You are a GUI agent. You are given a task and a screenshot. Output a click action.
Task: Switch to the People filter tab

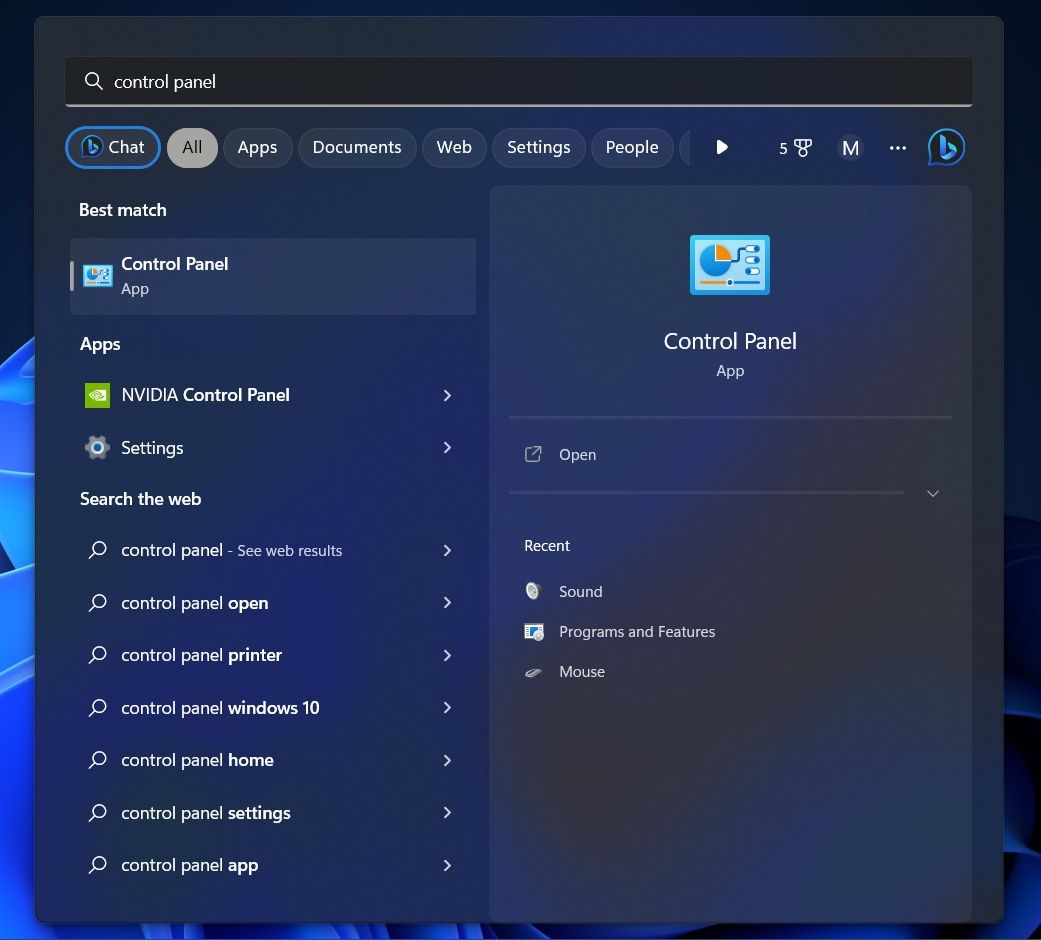click(x=632, y=147)
